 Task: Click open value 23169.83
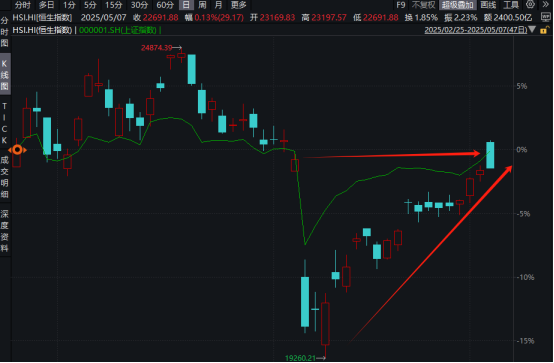(277, 17)
